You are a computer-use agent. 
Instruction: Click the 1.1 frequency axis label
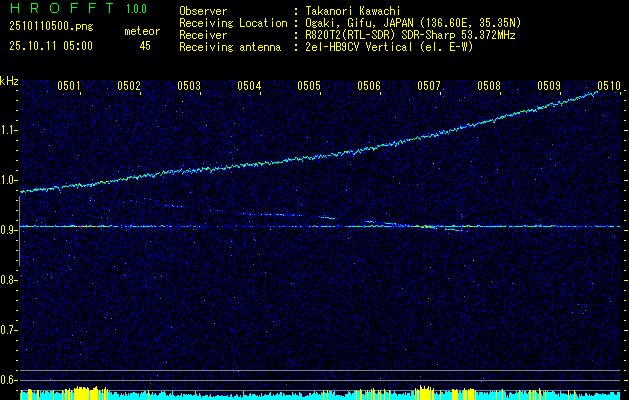[x=9, y=130]
